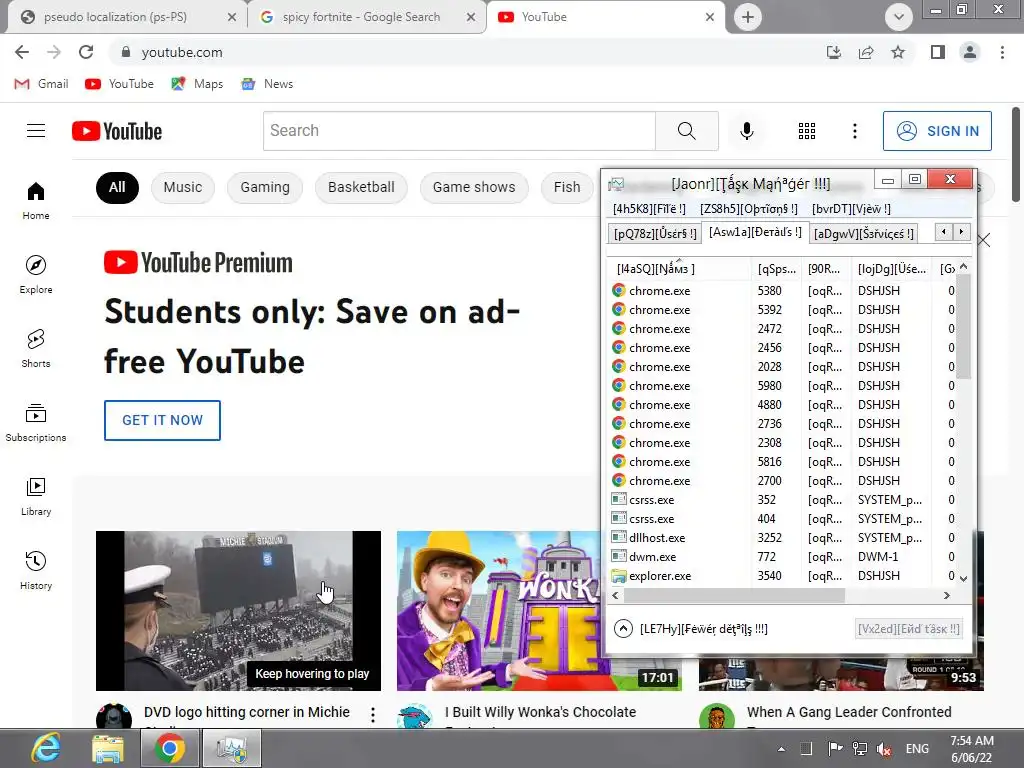Reload the page with Chrome's refresh icon
The image size is (1024, 768).
point(86,52)
